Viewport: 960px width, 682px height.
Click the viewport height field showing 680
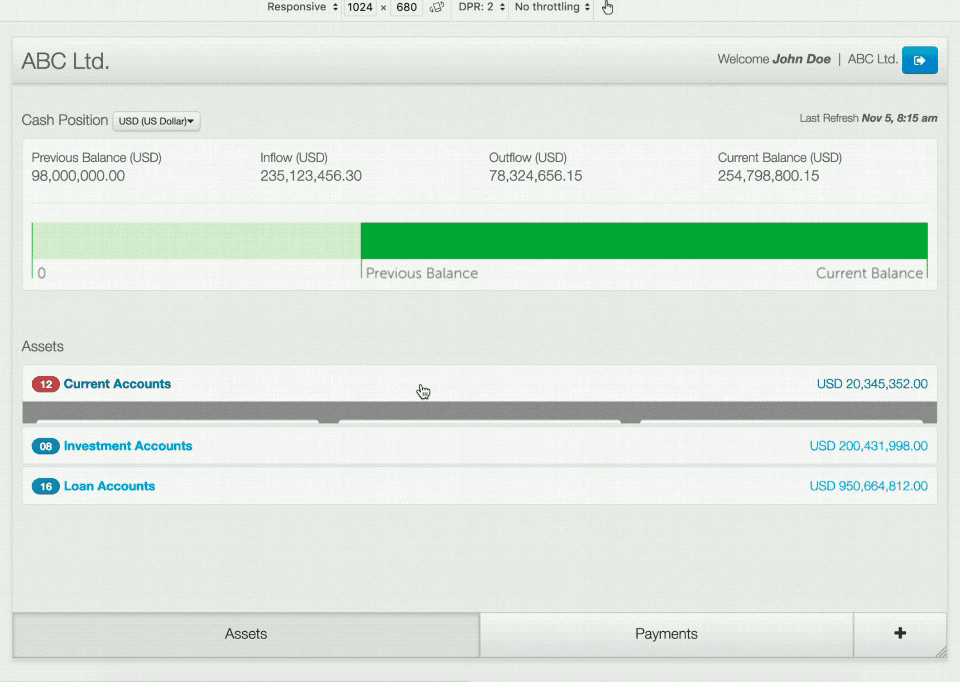tap(406, 8)
